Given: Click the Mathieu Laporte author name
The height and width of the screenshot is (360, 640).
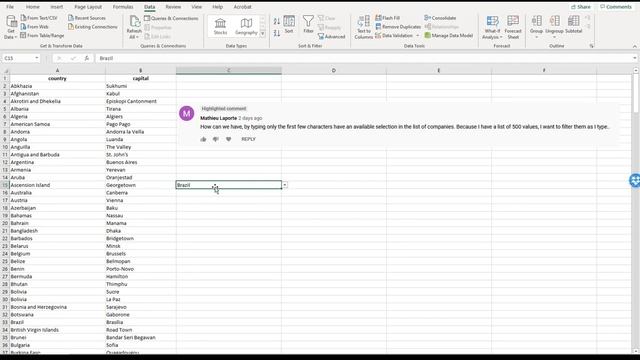Looking at the screenshot, I should click(218, 118).
